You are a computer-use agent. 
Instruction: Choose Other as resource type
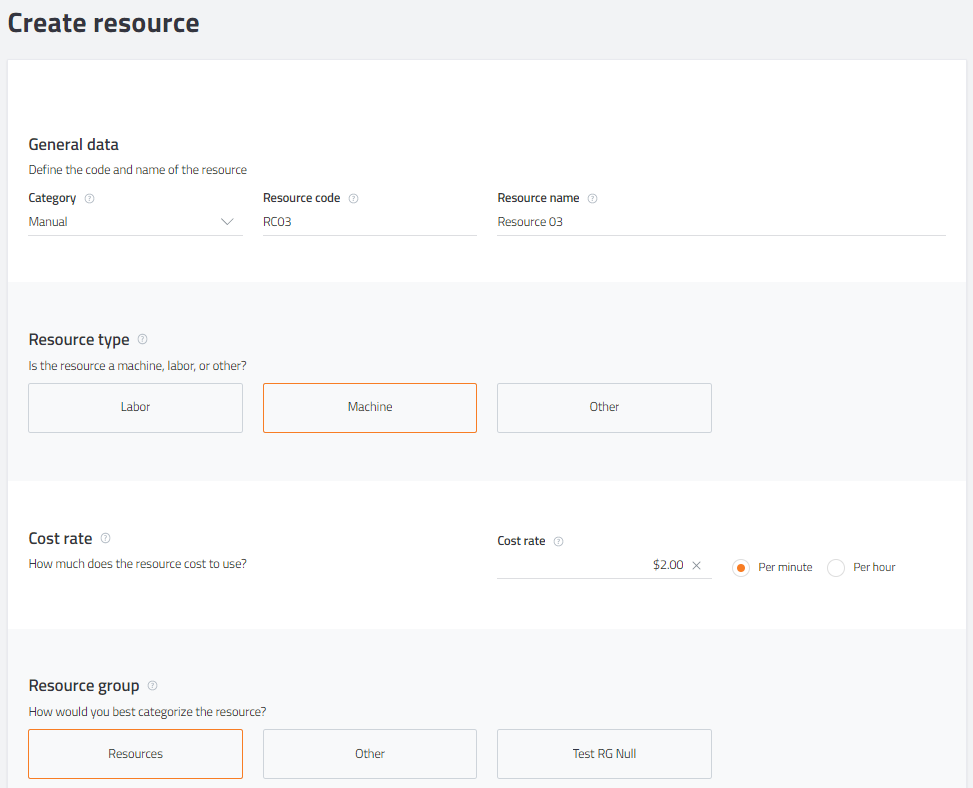coord(604,408)
